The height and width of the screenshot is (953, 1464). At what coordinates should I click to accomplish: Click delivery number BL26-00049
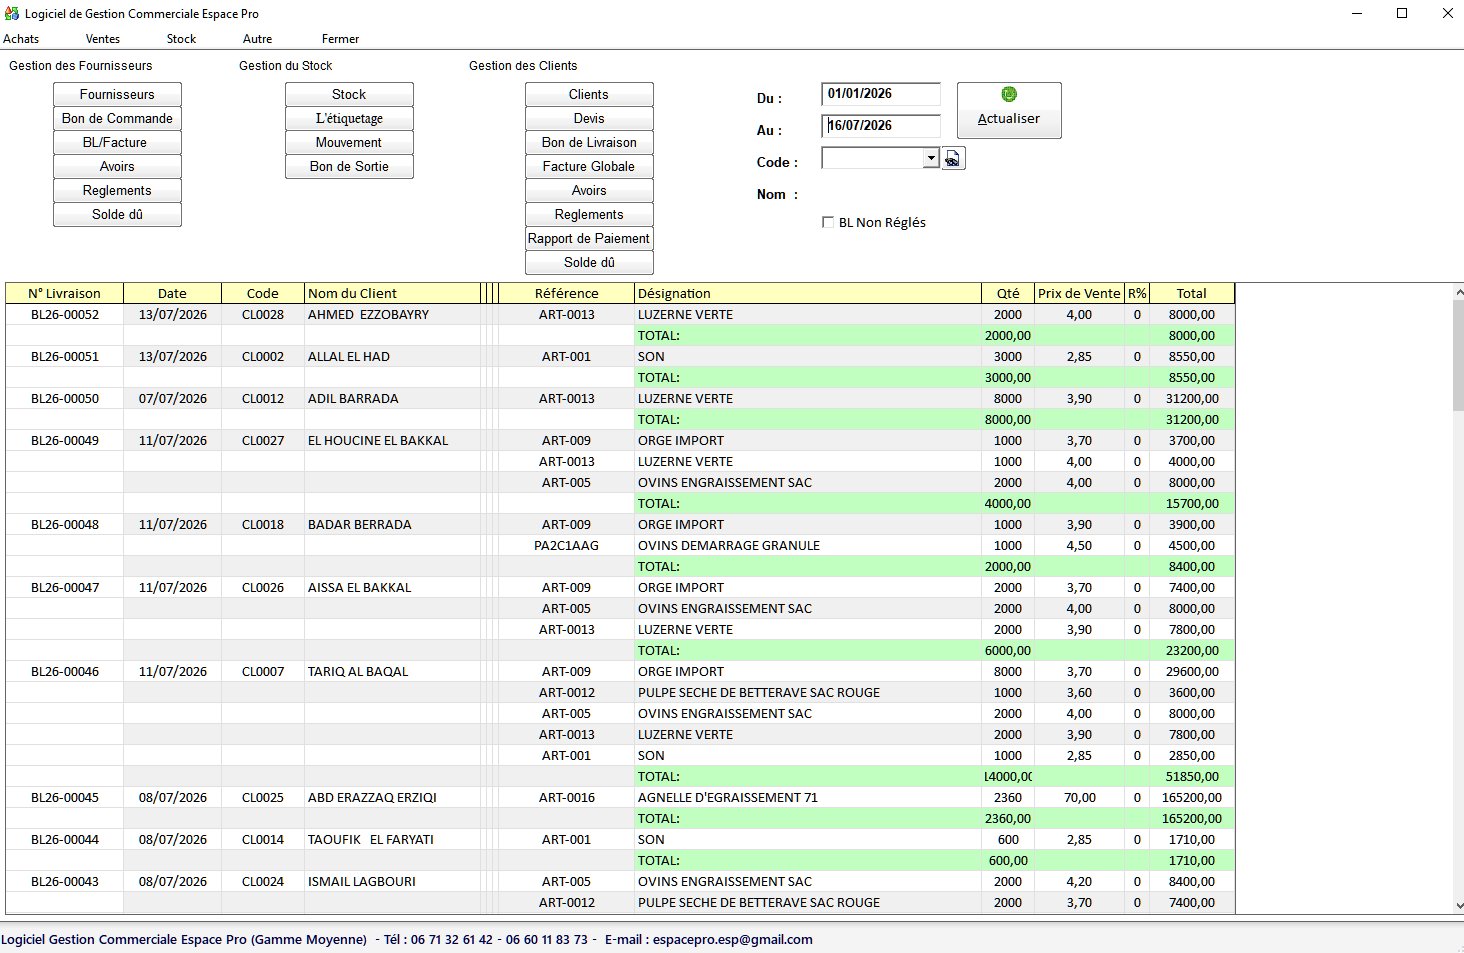(x=65, y=440)
